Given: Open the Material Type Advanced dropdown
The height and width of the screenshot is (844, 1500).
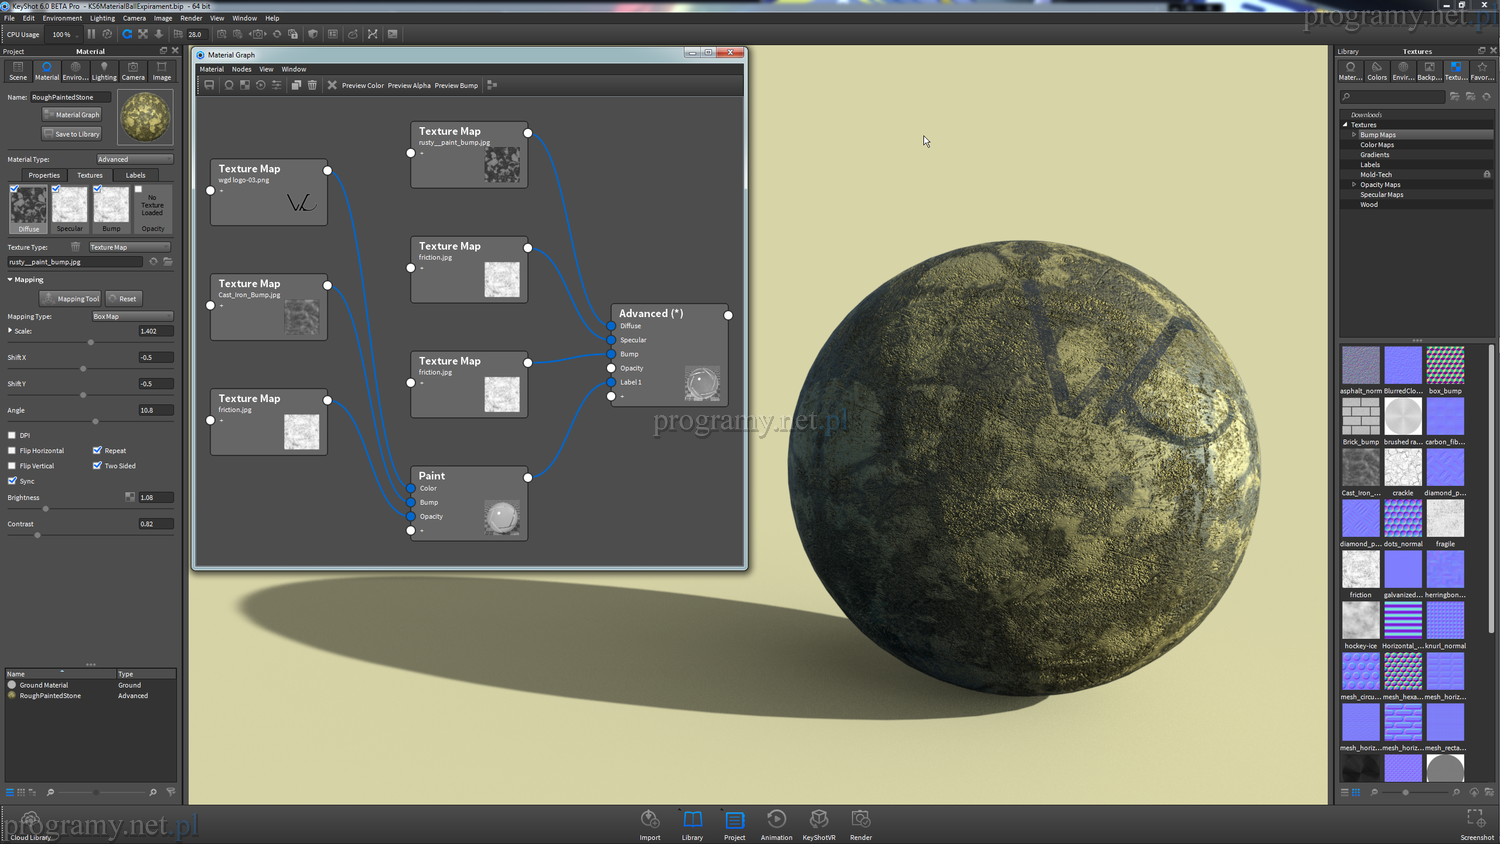Looking at the screenshot, I should [134, 159].
